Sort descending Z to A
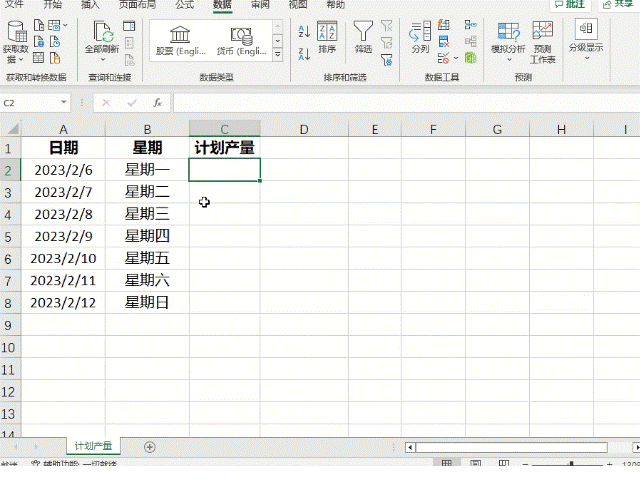 304,53
